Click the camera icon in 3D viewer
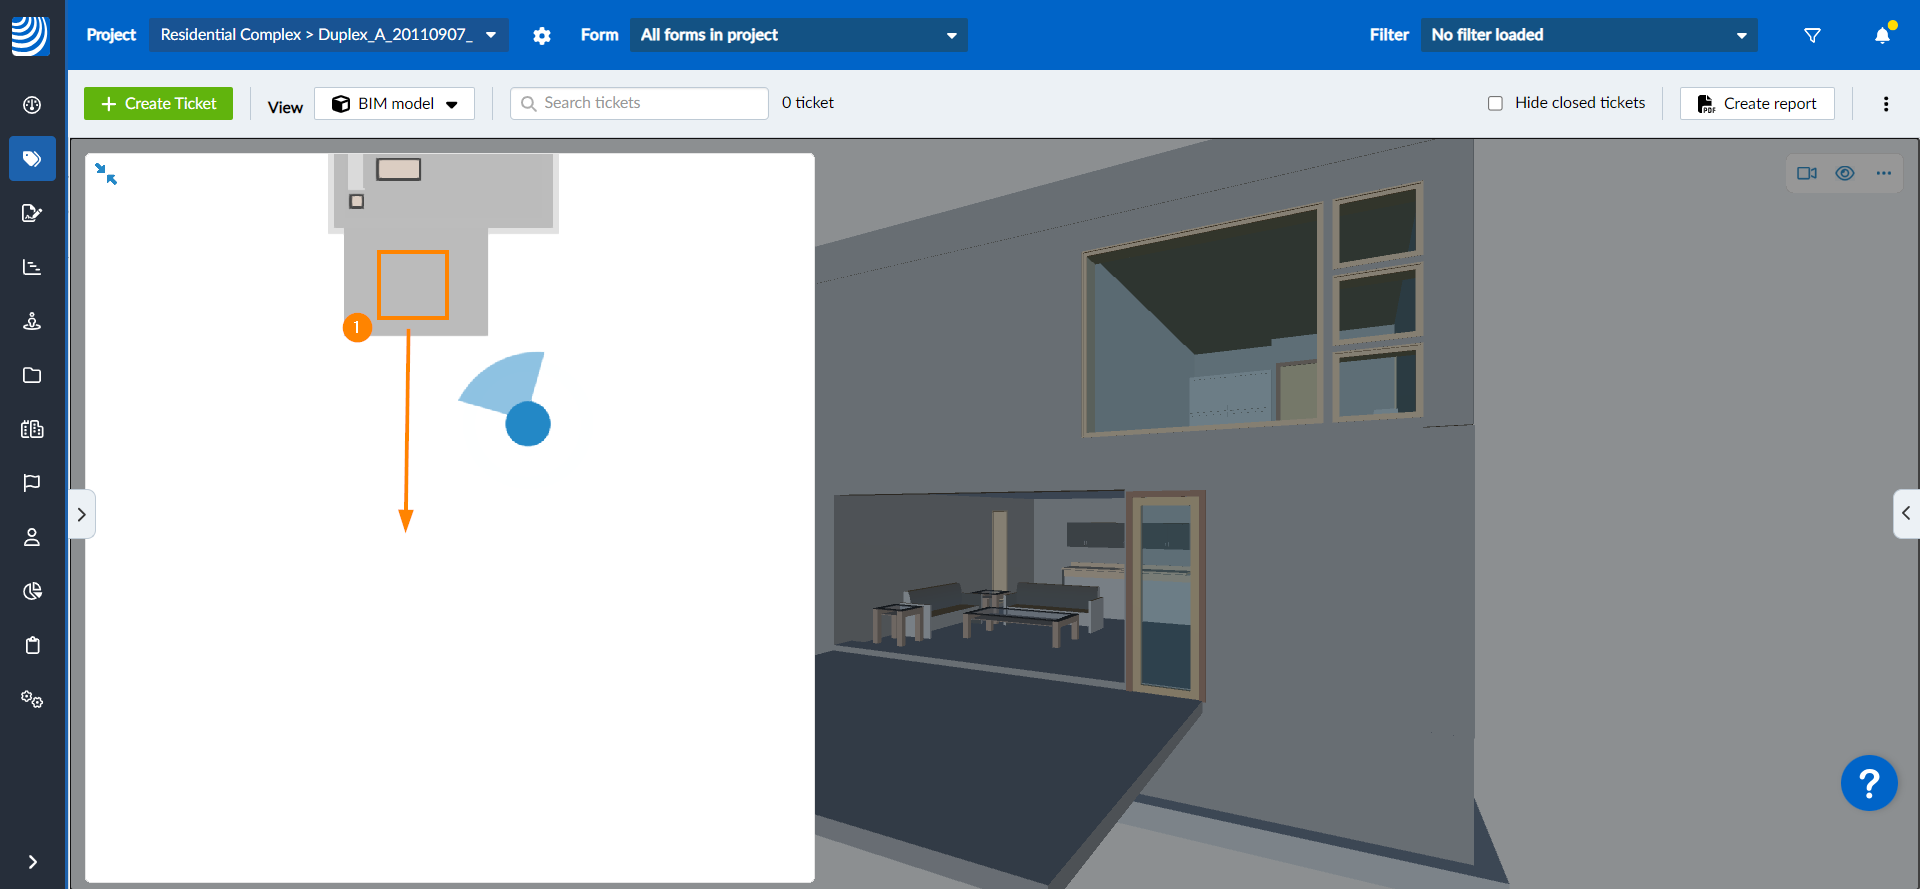 click(x=1806, y=173)
